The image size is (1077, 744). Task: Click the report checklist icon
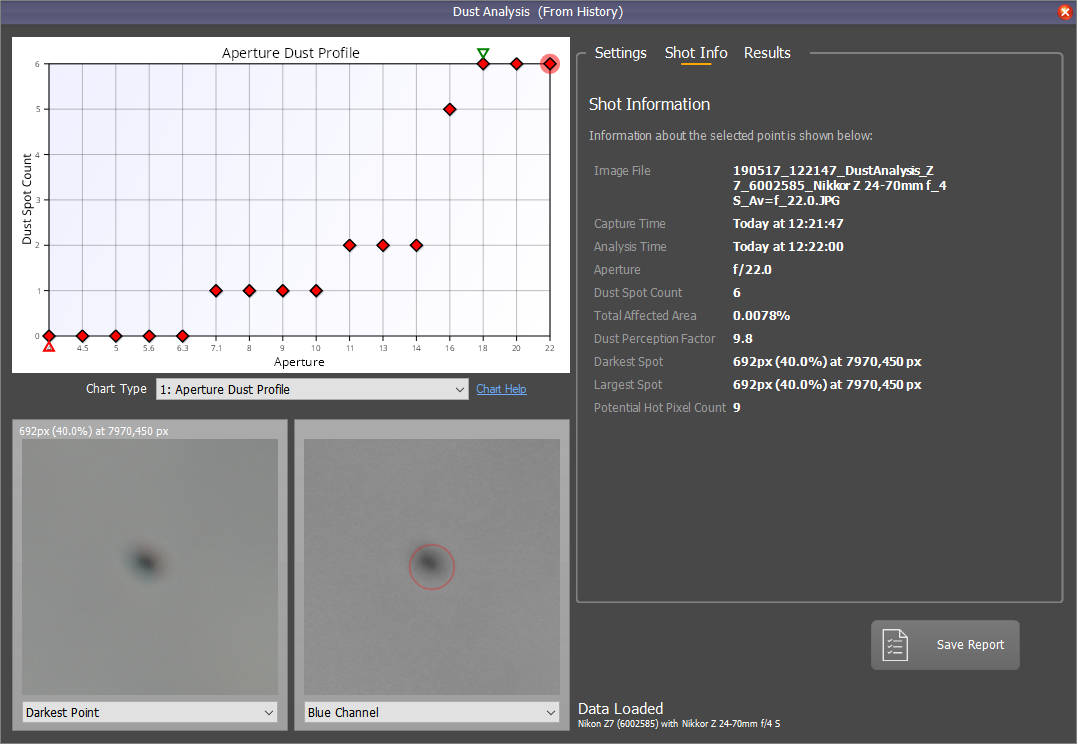pos(895,645)
